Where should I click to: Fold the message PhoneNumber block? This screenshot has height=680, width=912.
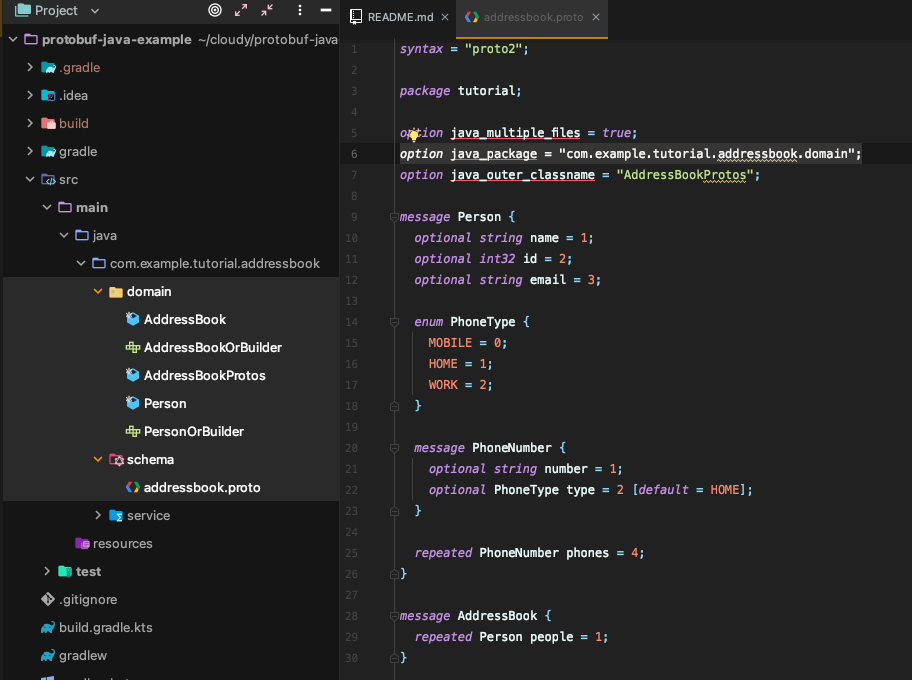click(x=394, y=448)
